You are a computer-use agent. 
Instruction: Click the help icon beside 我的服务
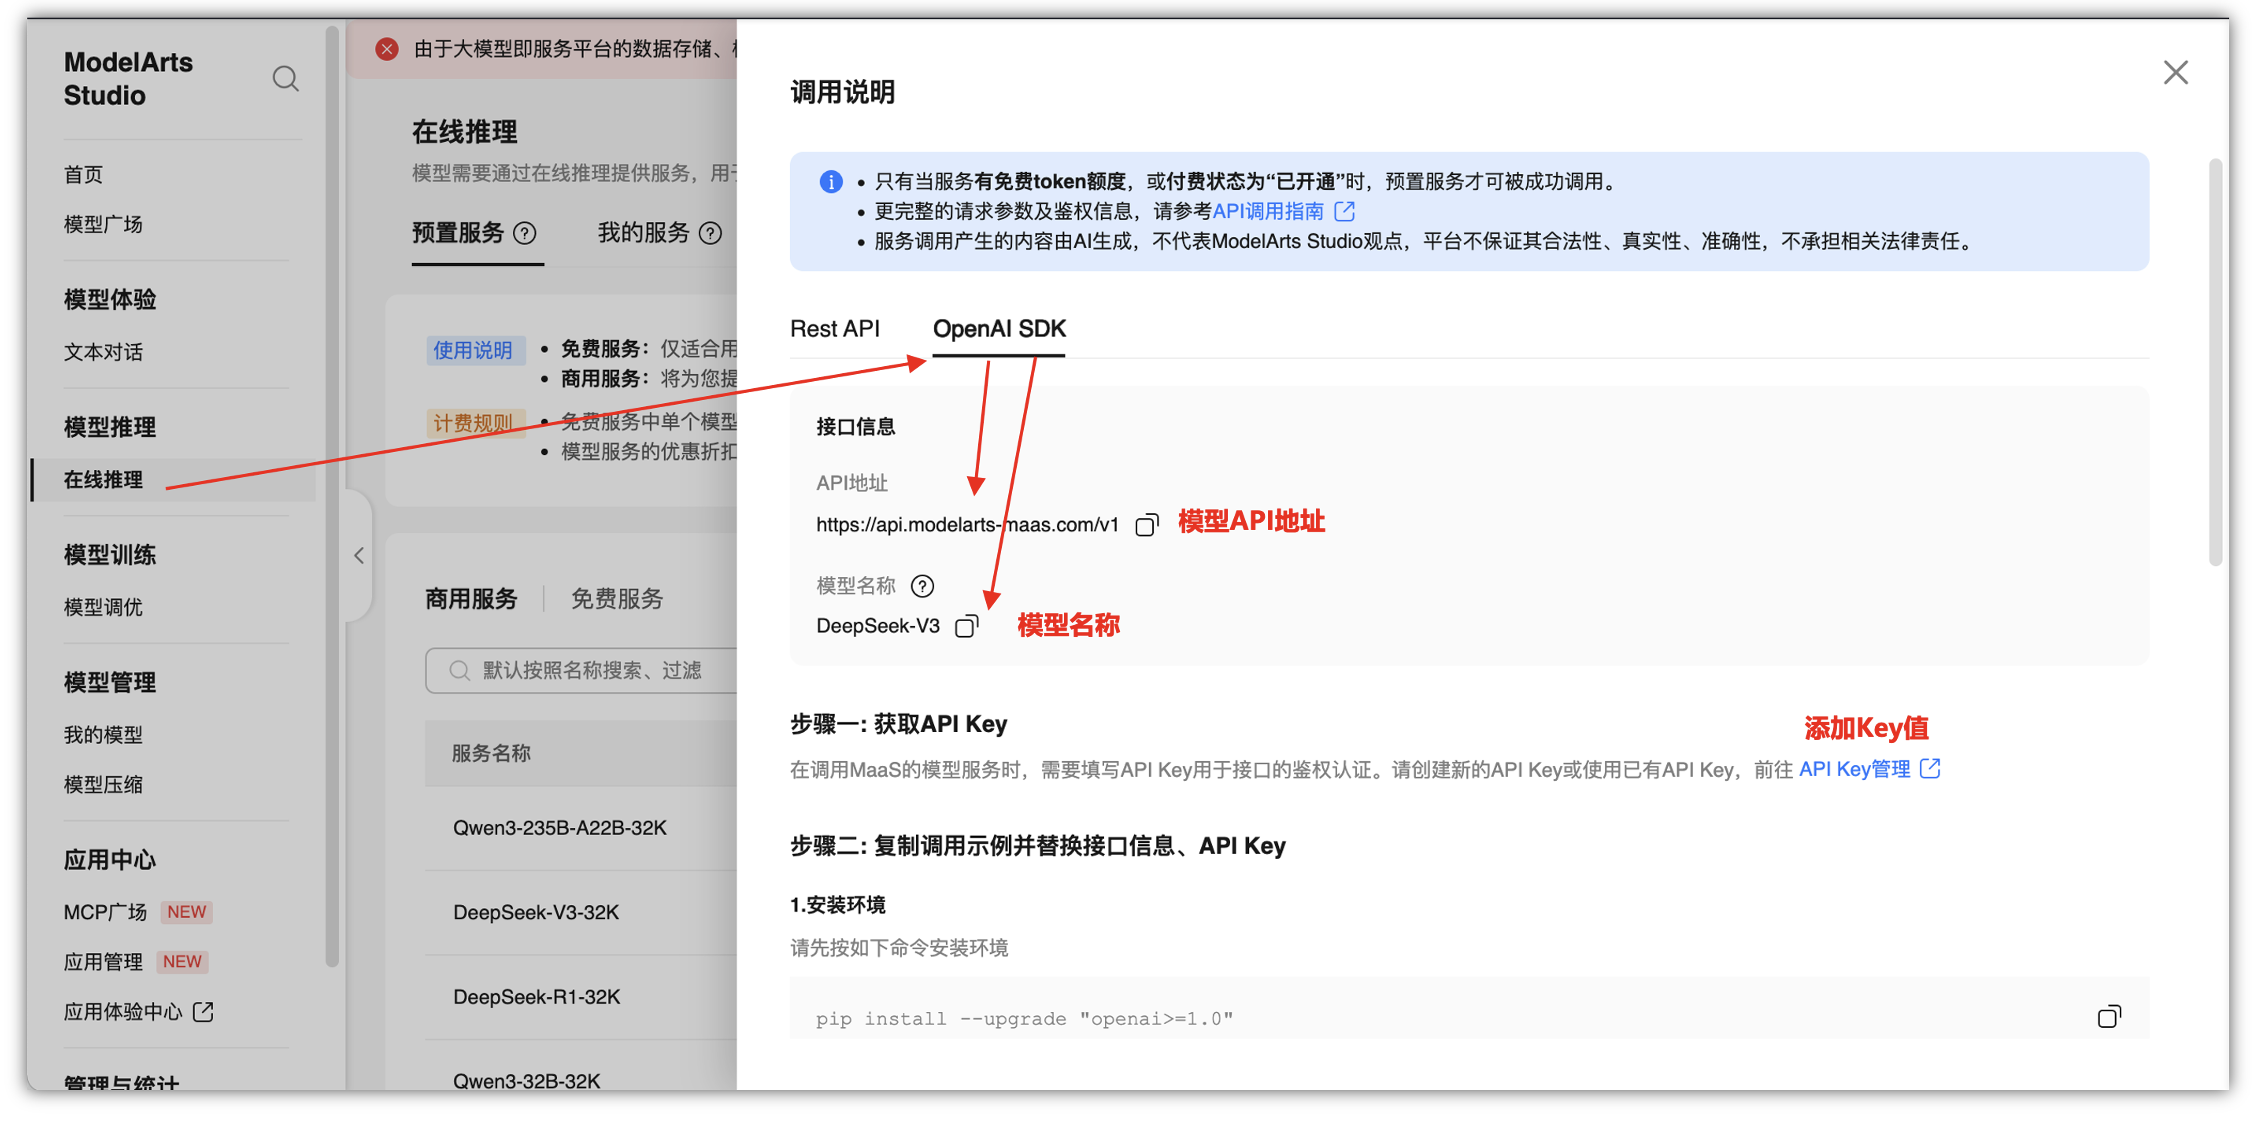pyautogui.click(x=710, y=233)
